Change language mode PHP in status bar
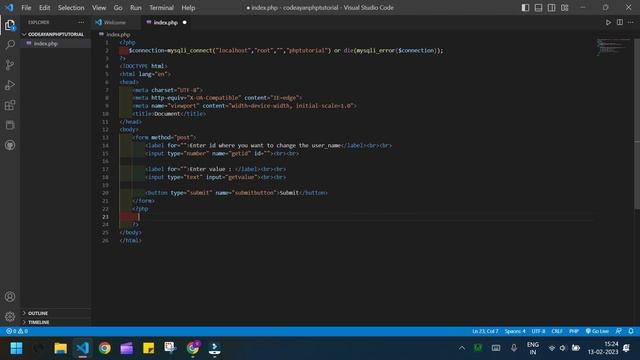Viewport: 640px width, 360px height. (574, 331)
